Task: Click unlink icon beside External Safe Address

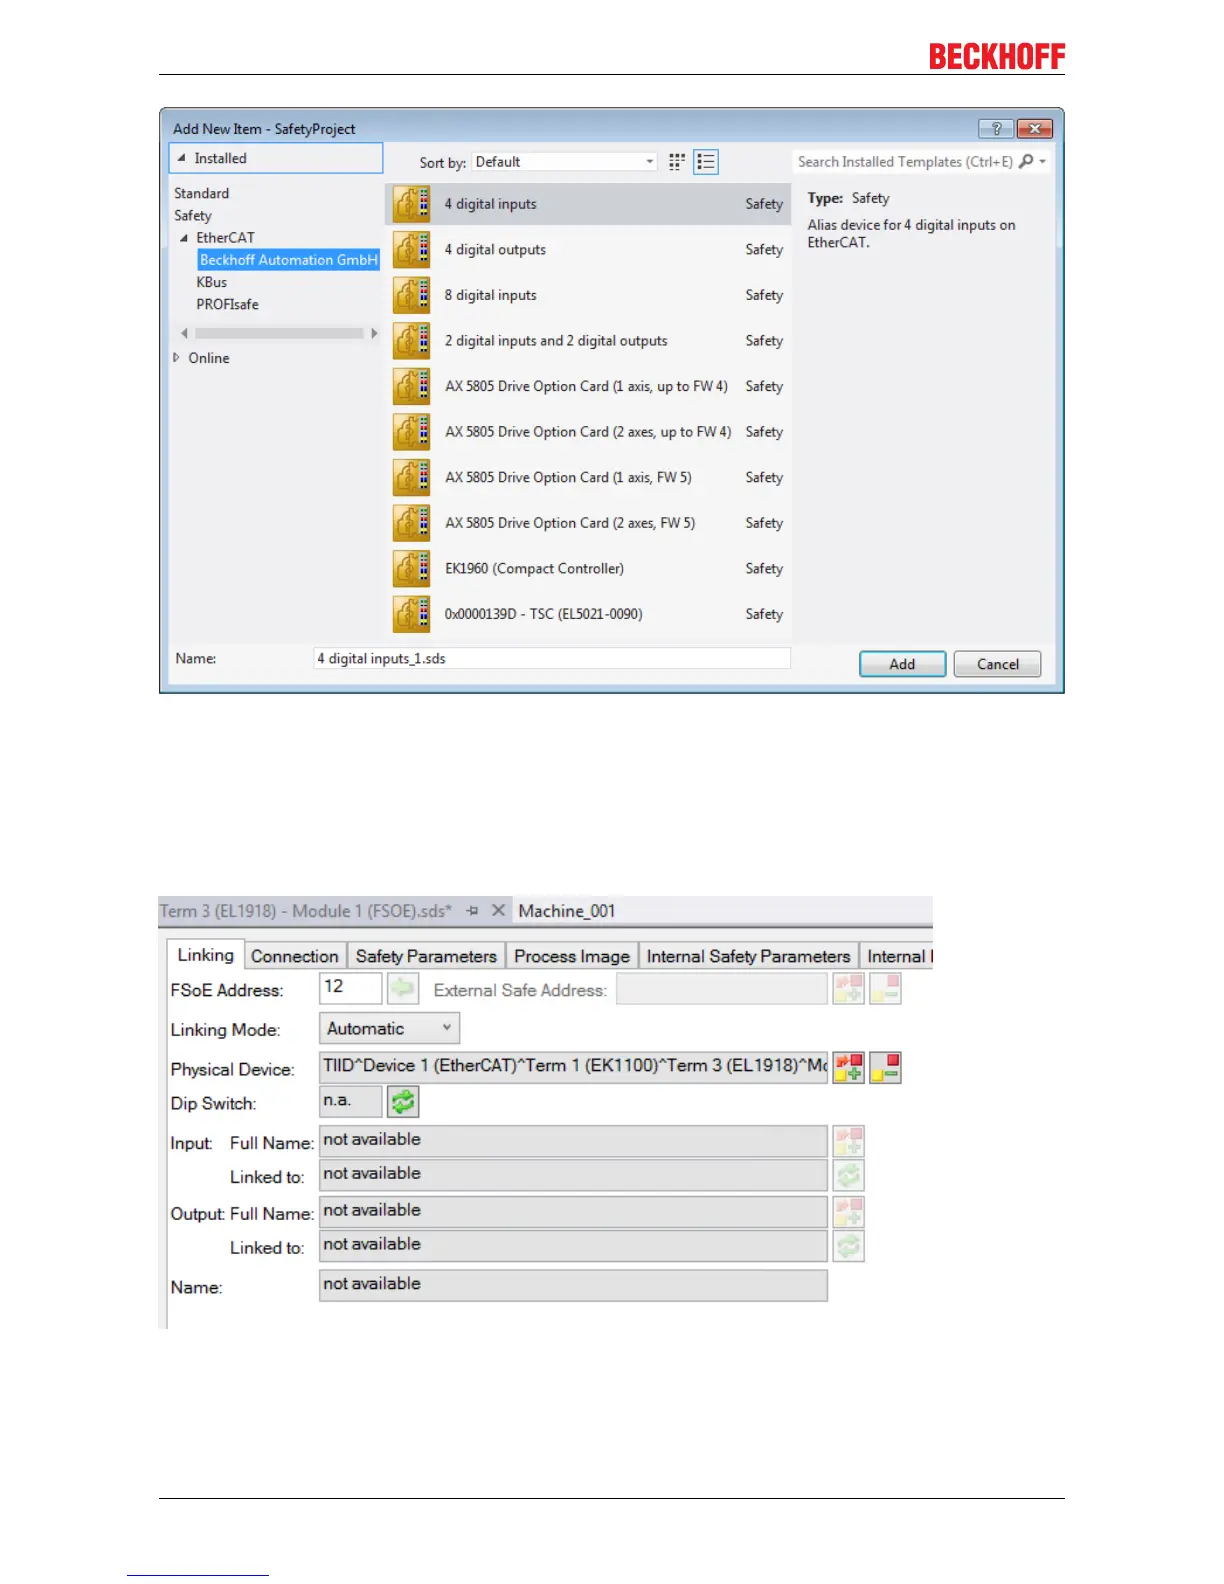Action: click(885, 989)
